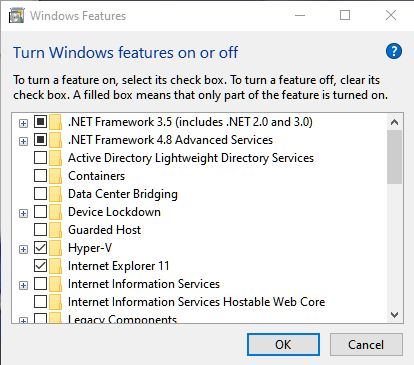Click the blue help question mark icon

pos(394,51)
